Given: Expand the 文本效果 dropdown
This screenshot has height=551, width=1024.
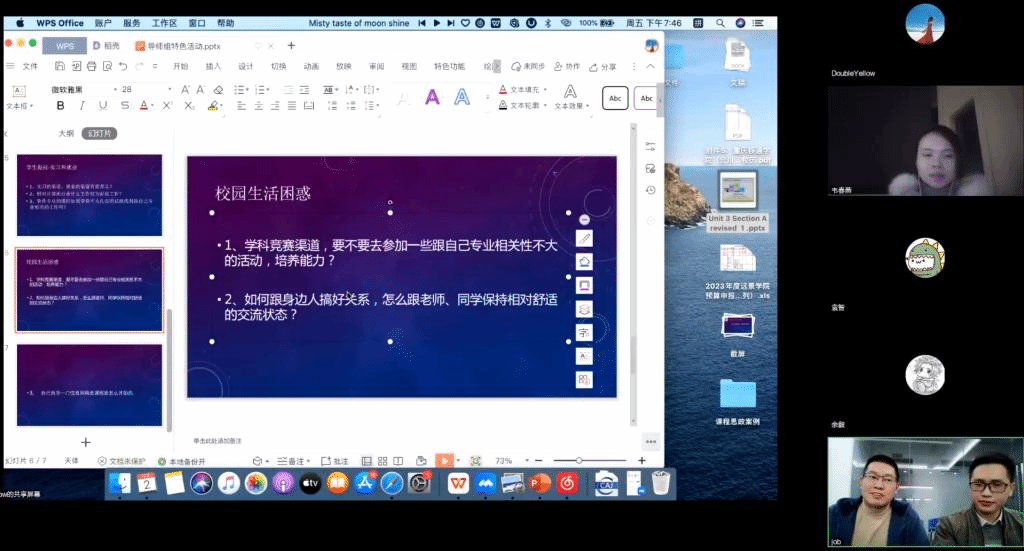Looking at the screenshot, I should (x=571, y=106).
